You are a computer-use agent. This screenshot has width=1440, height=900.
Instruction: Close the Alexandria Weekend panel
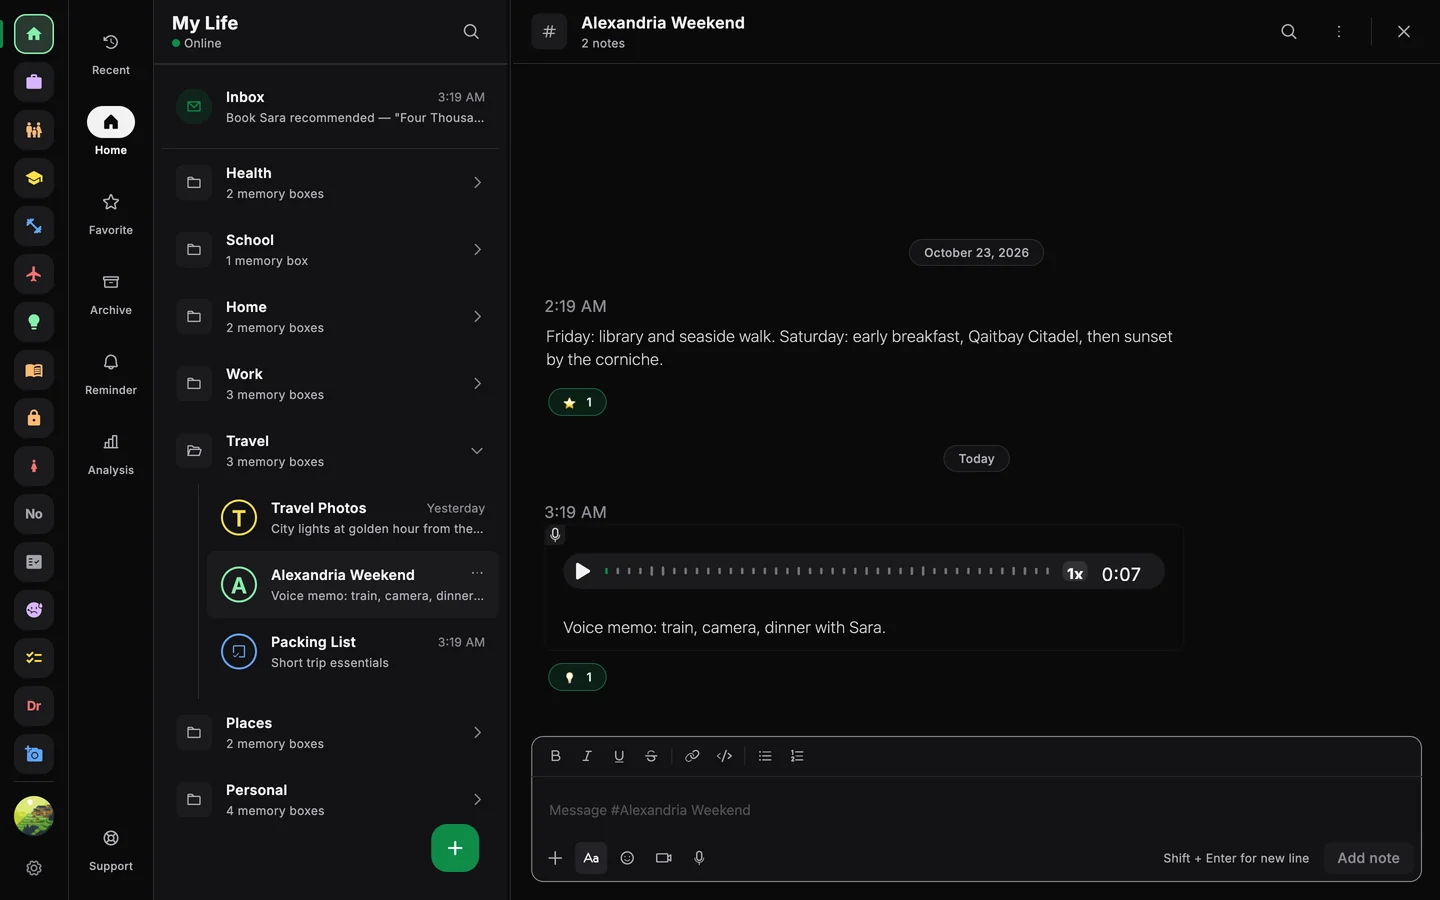click(x=1404, y=32)
